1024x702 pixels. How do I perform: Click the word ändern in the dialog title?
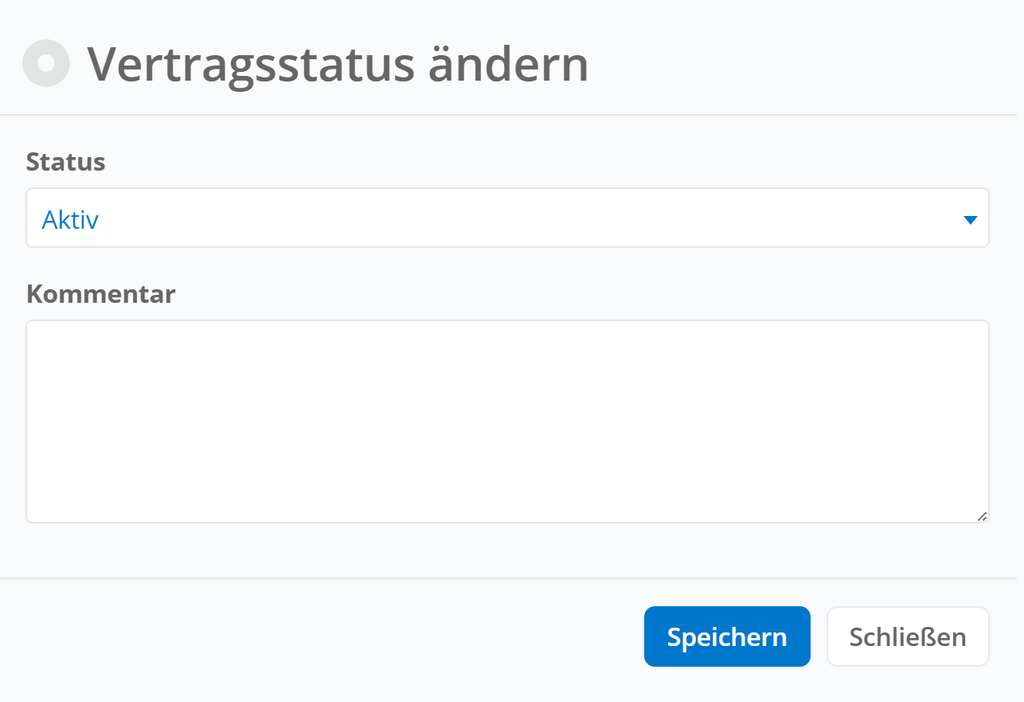(x=508, y=65)
